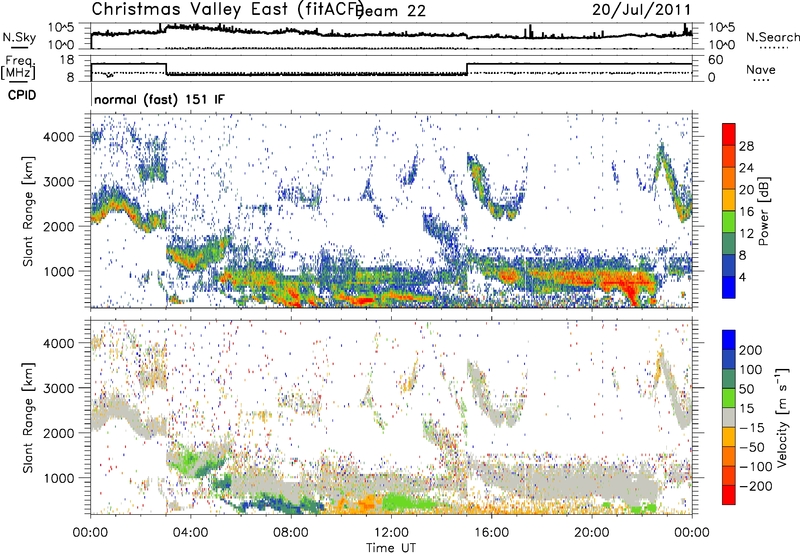Viewport: 800px width, 554px height.
Task: Click the "200" velocity colorbar label
Action: 751,350
